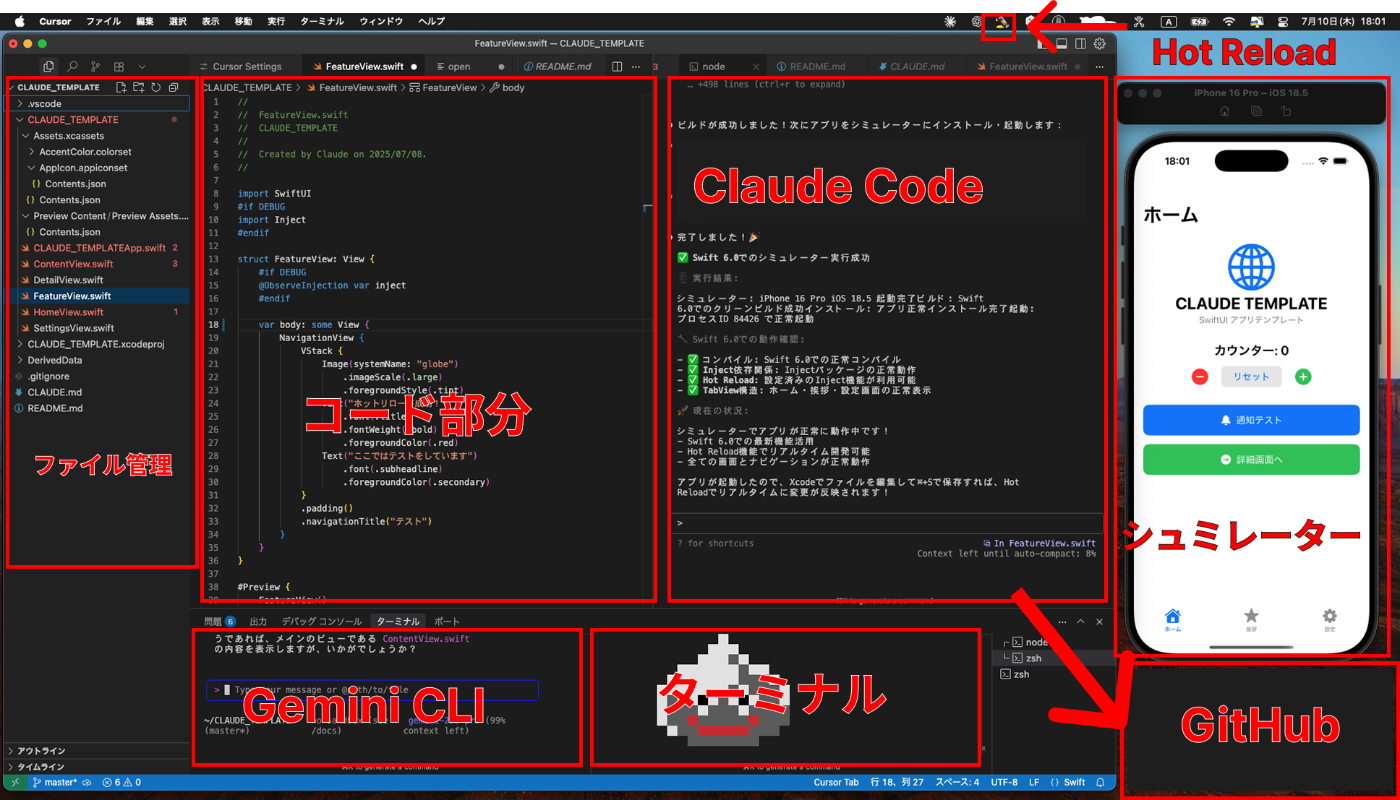Viewport: 1400px width, 800px height.
Task: Open .gitignore file in explorer
Action: tap(97, 376)
